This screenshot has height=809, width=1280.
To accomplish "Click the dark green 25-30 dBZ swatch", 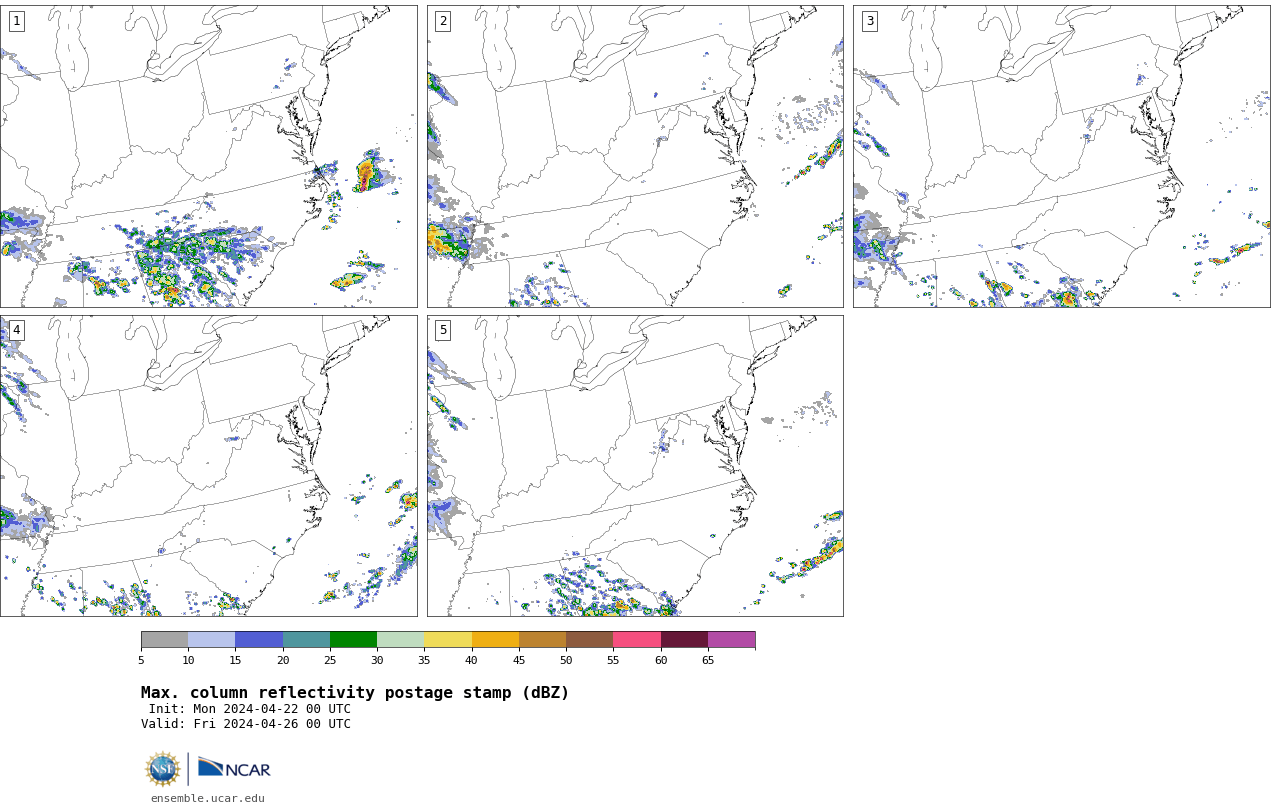I will coord(354,640).
